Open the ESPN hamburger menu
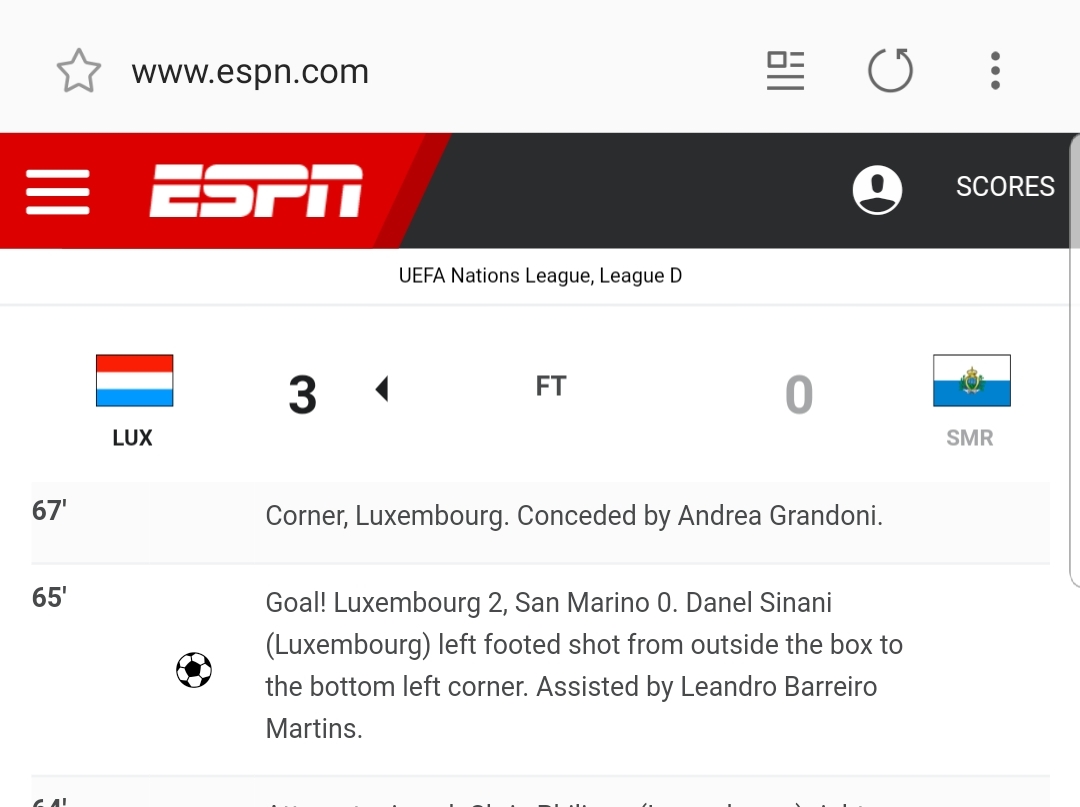Screen dimensions: 1080x807 click(x=58, y=191)
